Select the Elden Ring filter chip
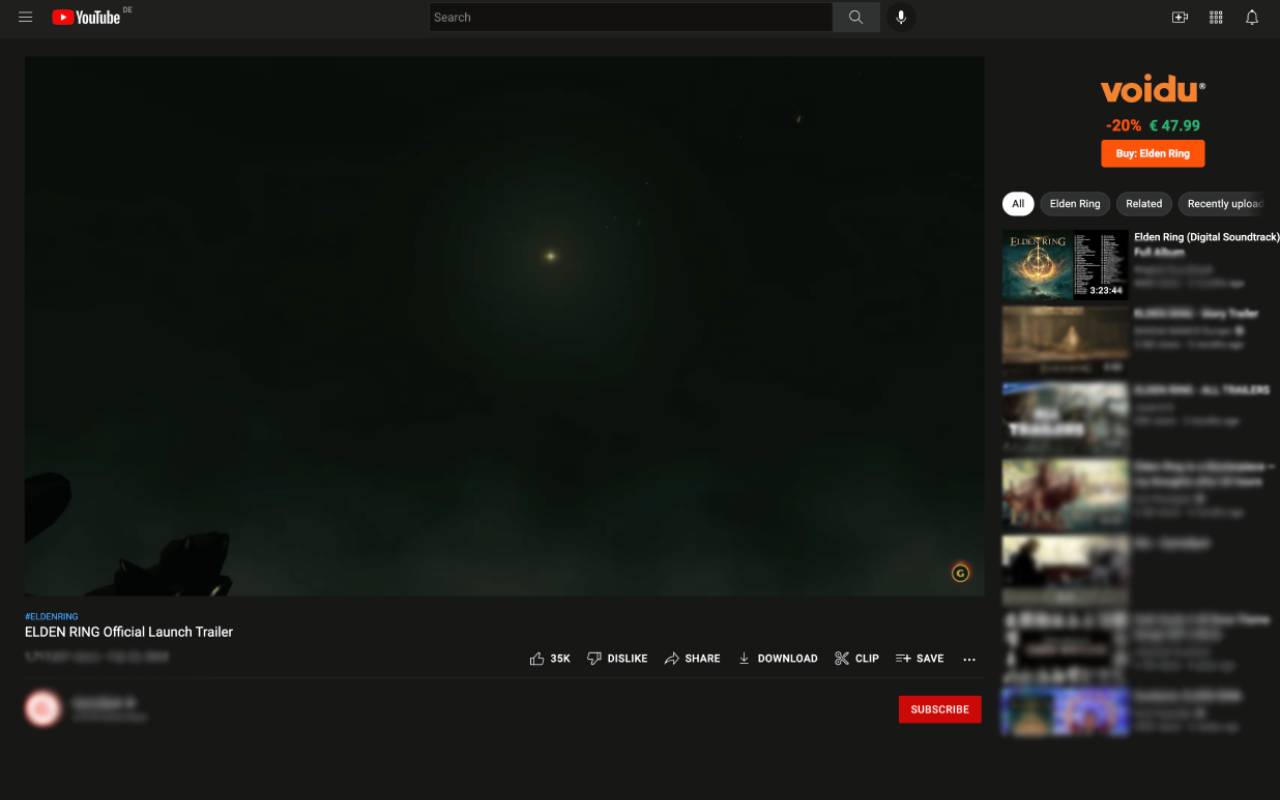The image size is (1280, 800). point(1075,204)
